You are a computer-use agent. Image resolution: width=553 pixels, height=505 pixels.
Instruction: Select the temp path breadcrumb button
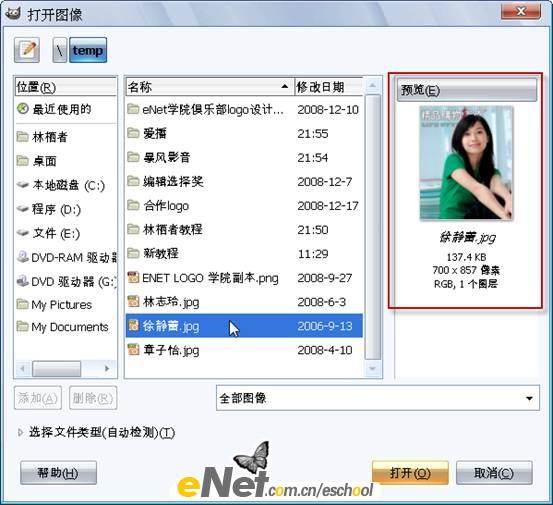pyautogui.click(x=88, y=50)
